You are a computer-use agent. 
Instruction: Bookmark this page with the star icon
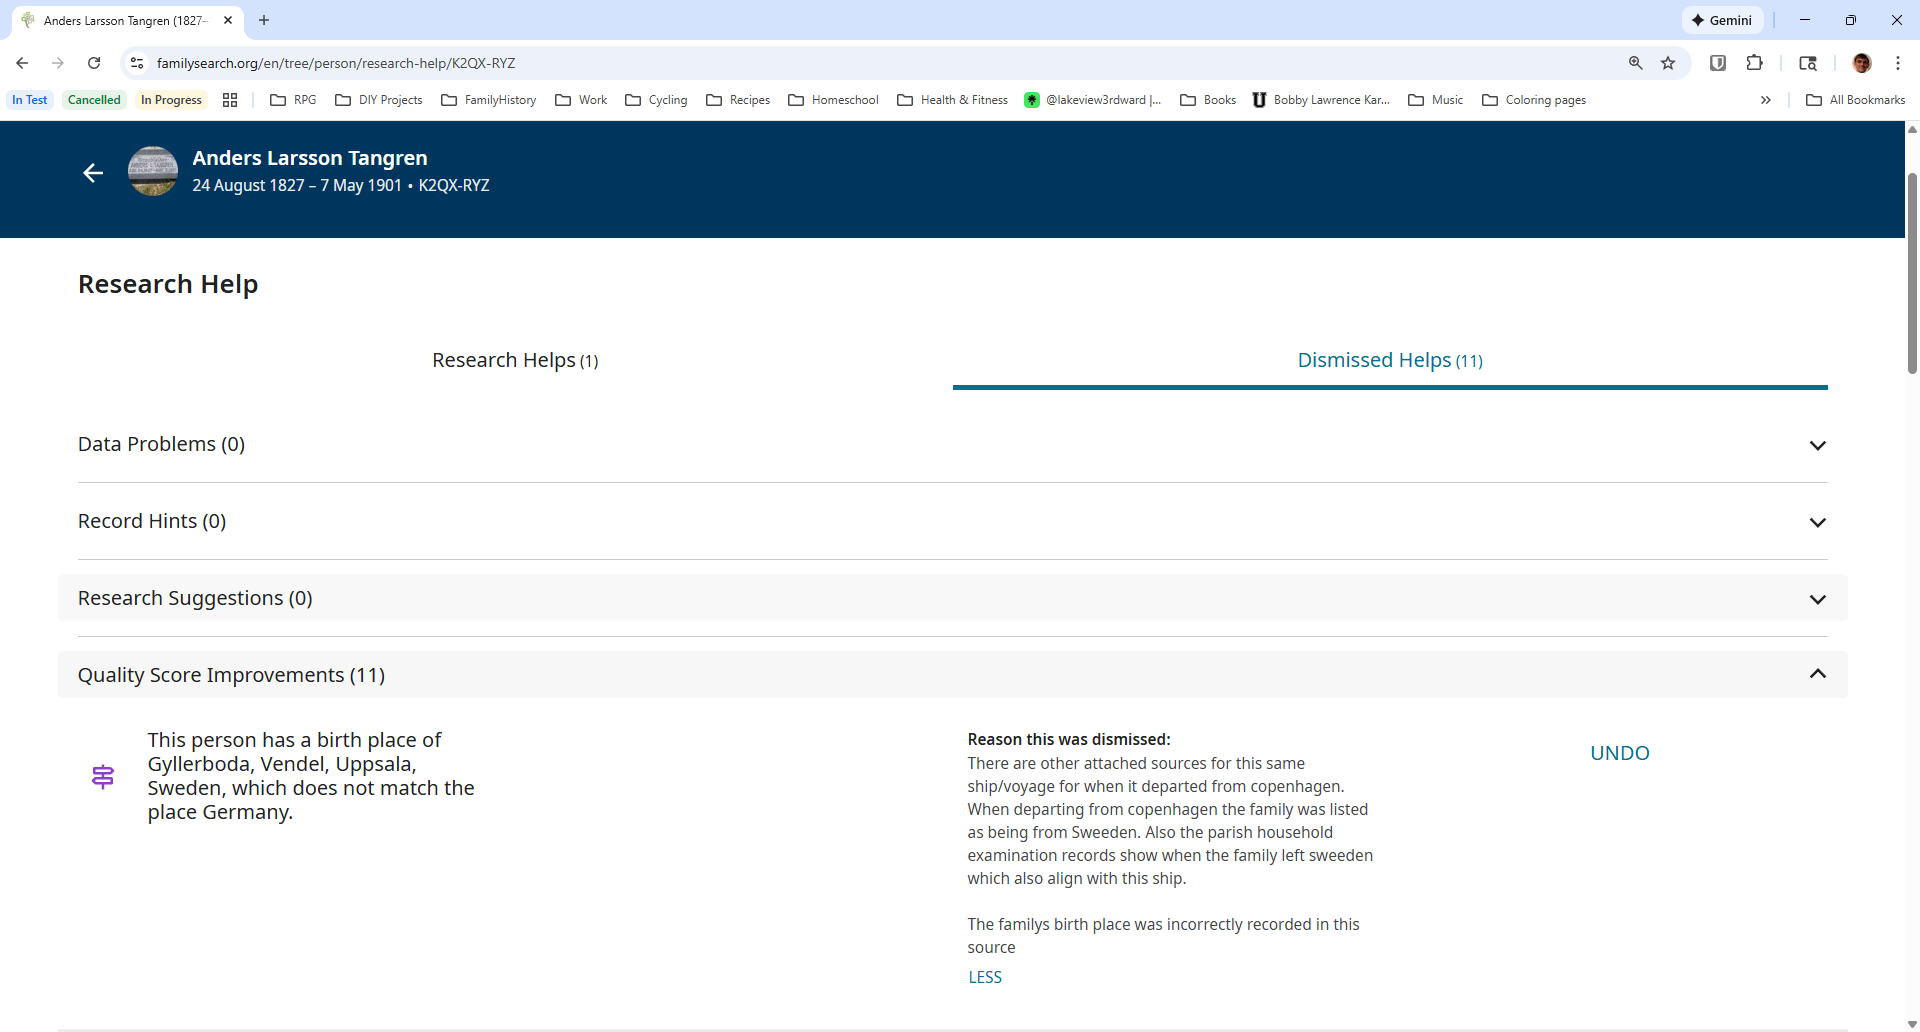[1668, 63]
